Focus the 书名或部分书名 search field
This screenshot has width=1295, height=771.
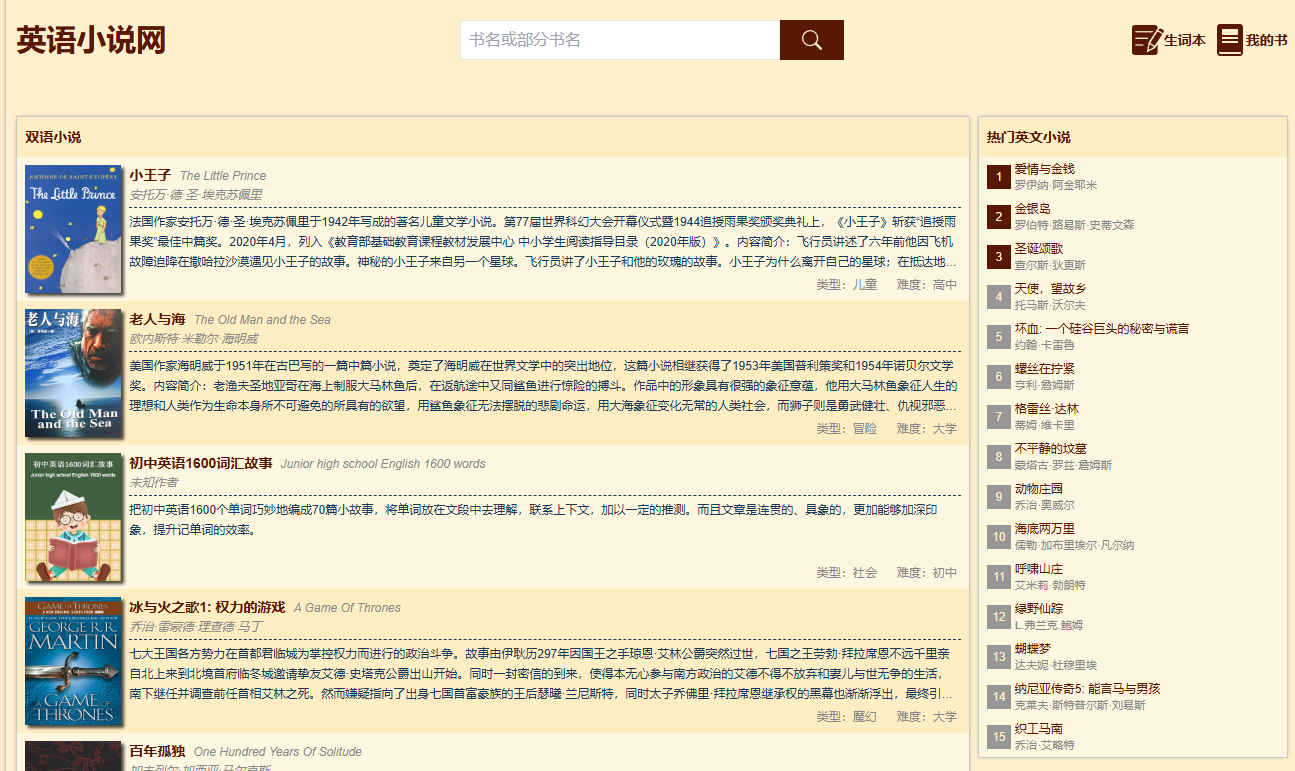tap(620, 40)
